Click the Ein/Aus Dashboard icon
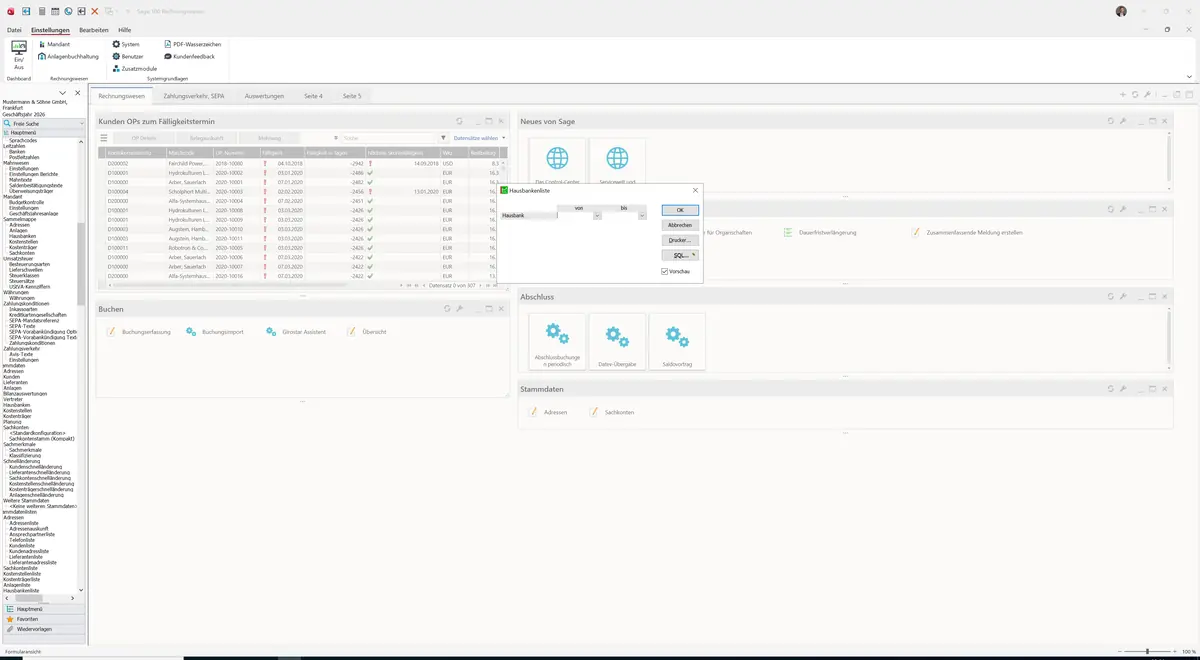The image size is (1200, 660). click(19, 55)
